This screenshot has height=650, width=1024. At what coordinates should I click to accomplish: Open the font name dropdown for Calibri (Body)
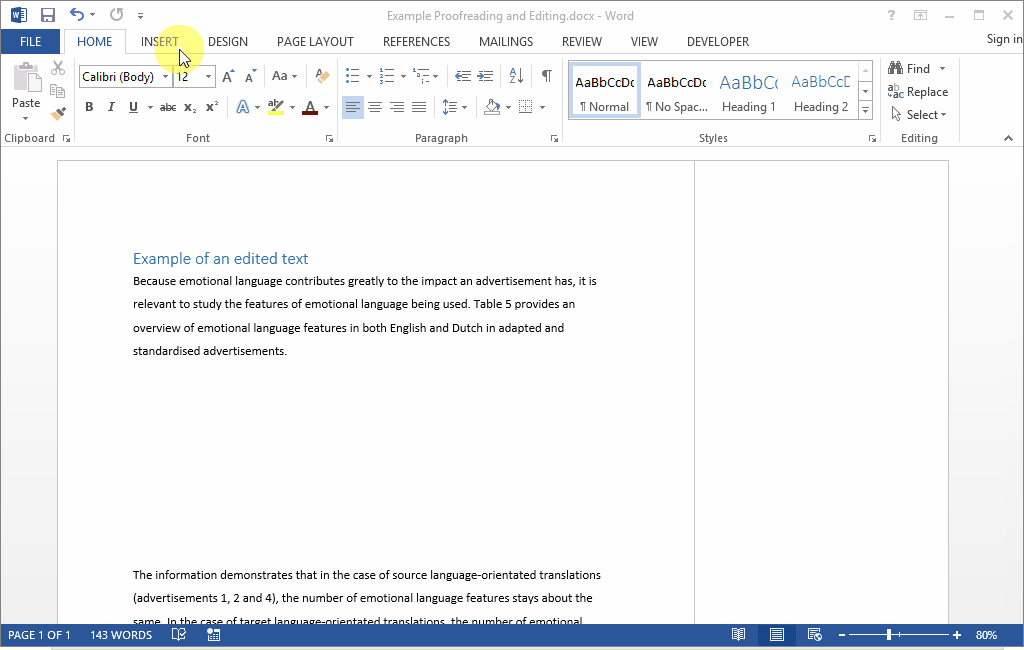[x=165, y=77]
